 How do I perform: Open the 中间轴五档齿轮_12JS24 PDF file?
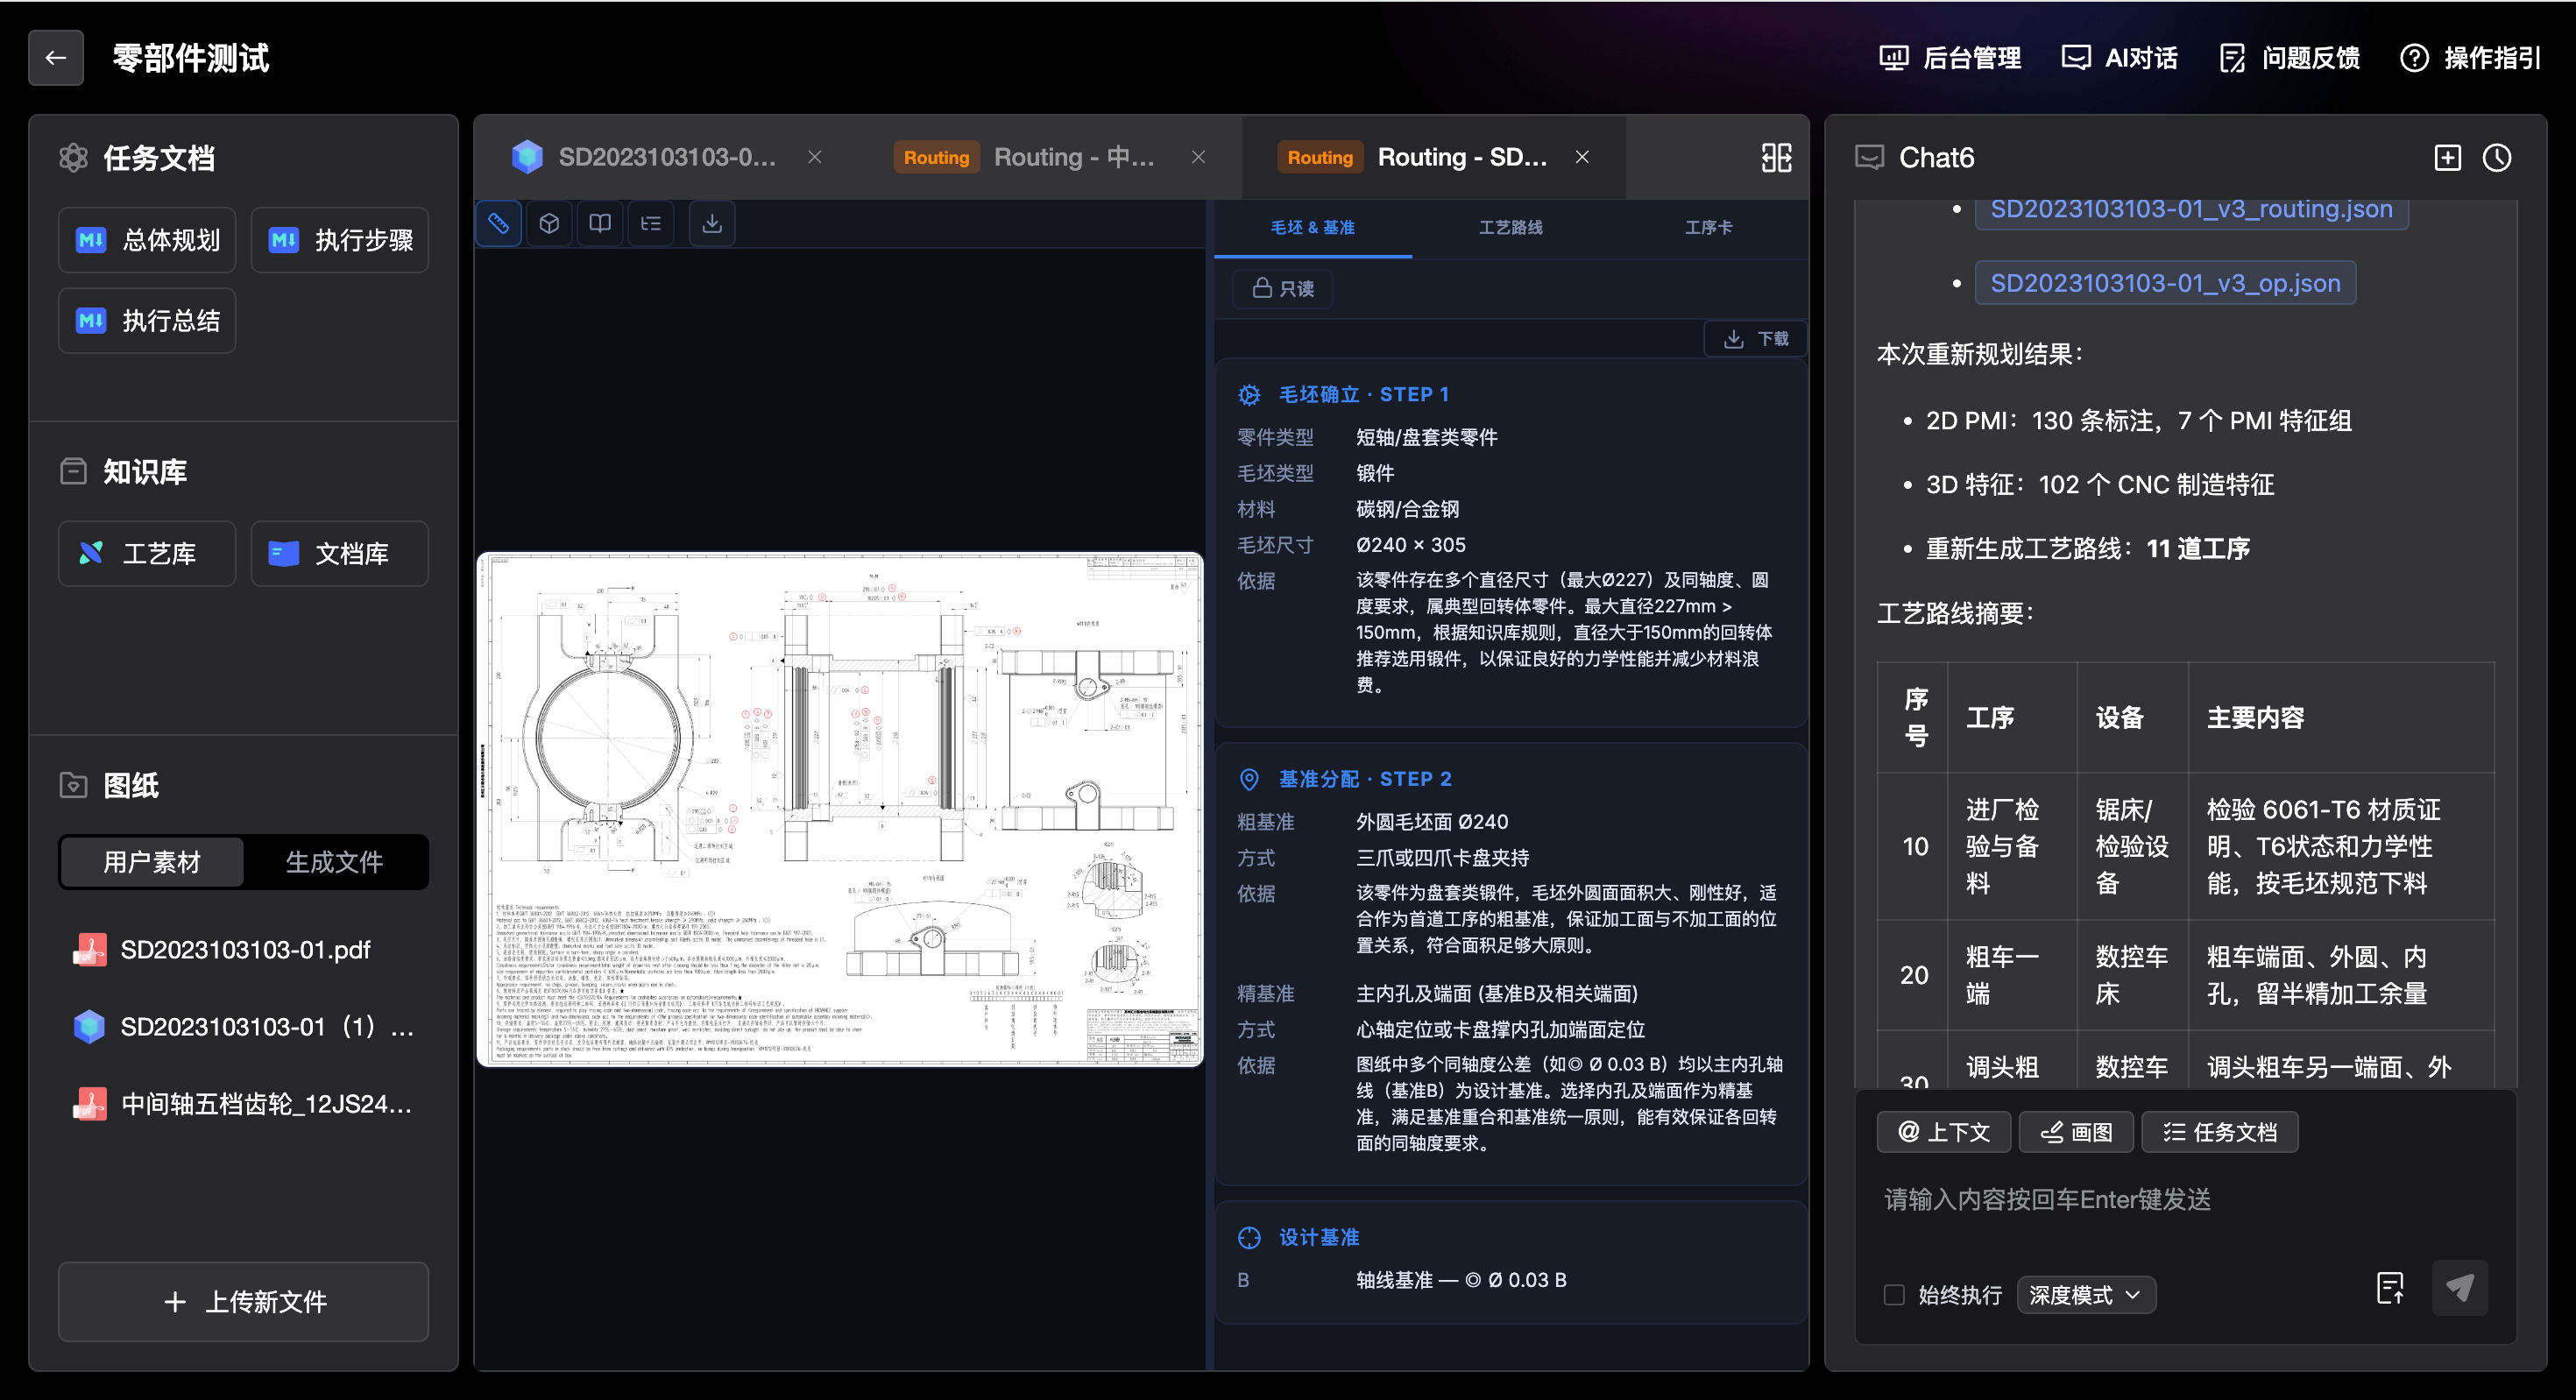244,1104
